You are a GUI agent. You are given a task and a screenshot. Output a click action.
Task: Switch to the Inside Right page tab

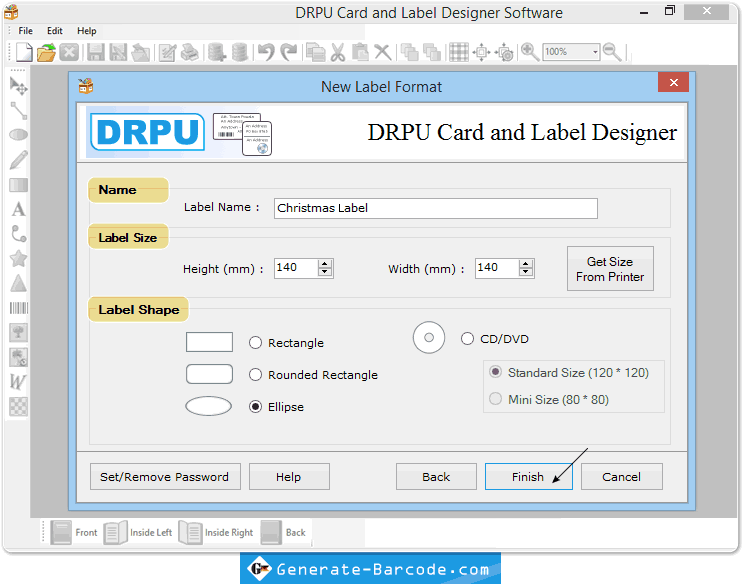pos(216,532)
